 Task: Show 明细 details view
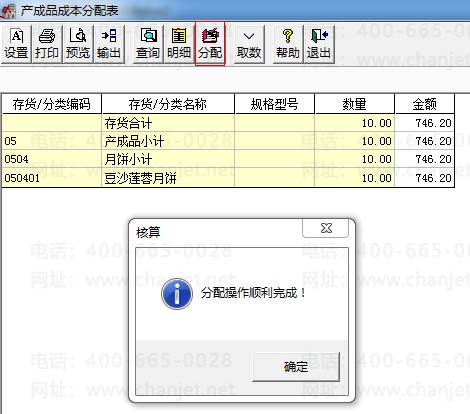(x=179, y=44)
